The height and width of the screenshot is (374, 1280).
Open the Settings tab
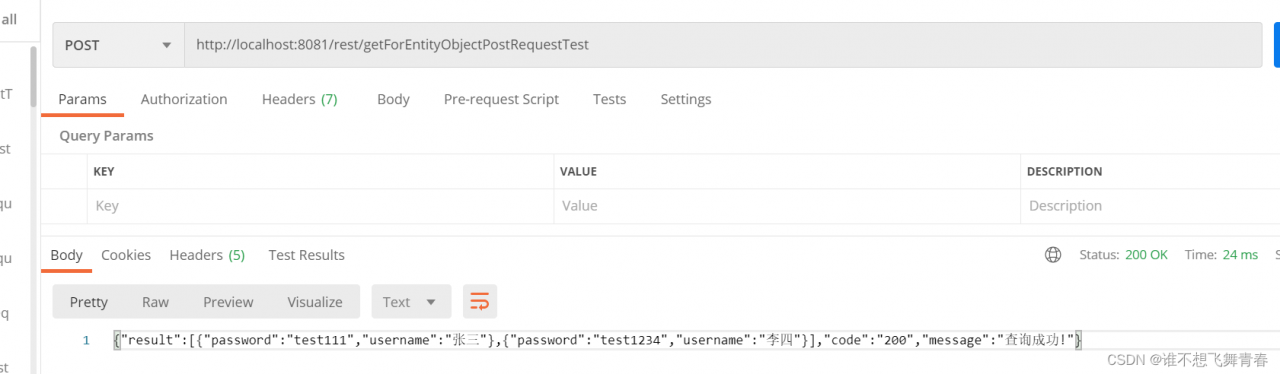(686, 99)
